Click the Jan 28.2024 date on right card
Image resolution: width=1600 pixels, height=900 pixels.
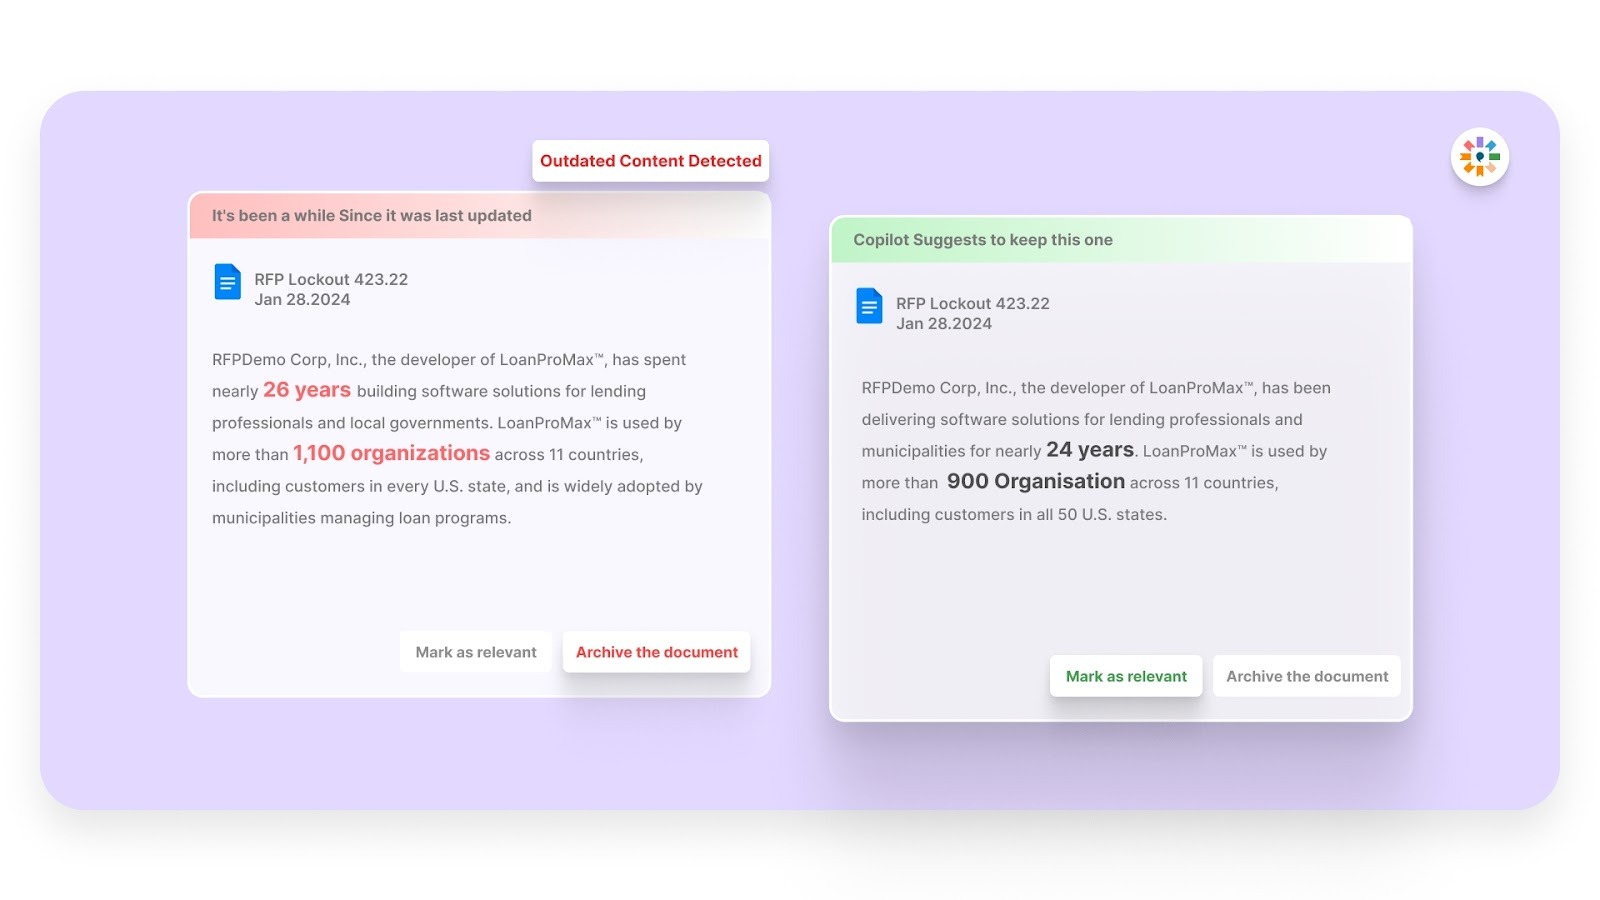click(x=944, y=323)
